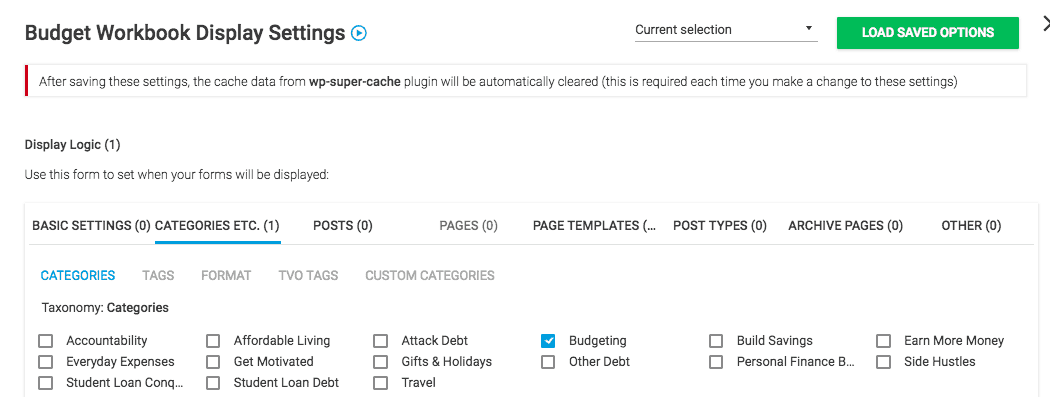Switch to Basic Settings (0) tab
This screenshot has height=397, width=1050.
[91, 226]
